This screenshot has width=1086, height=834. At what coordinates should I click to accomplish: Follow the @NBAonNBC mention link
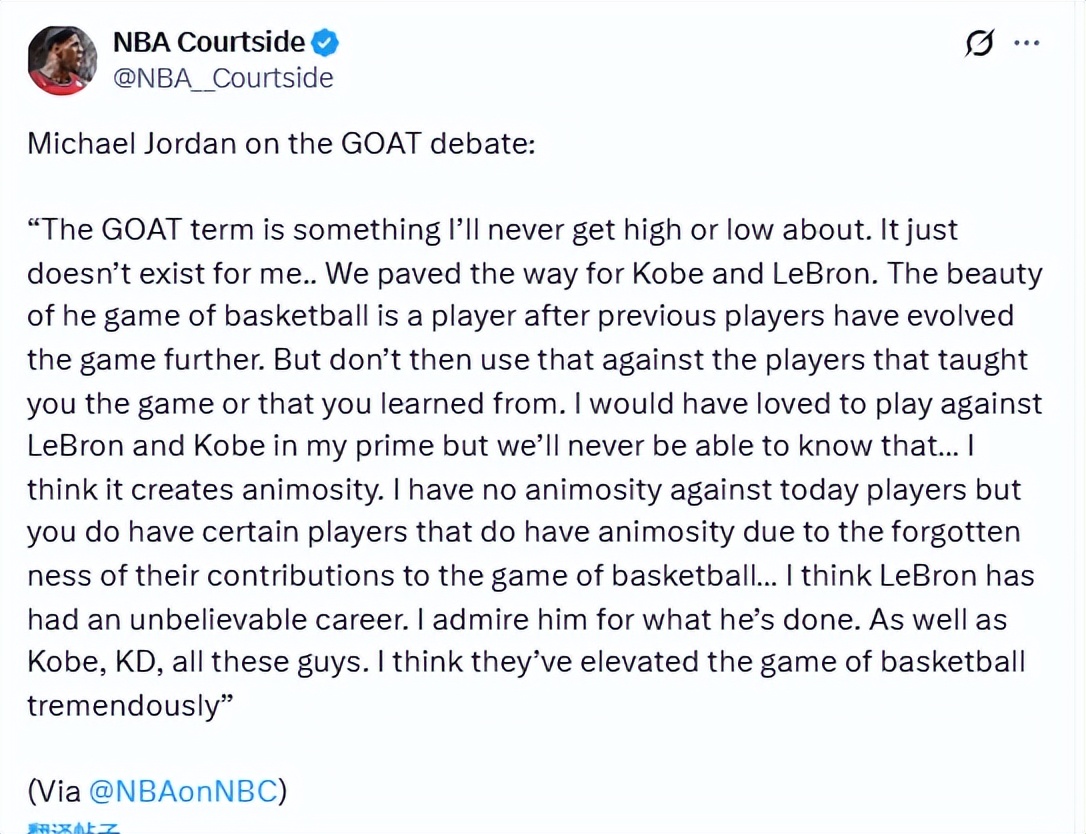[x=182, y=791]
